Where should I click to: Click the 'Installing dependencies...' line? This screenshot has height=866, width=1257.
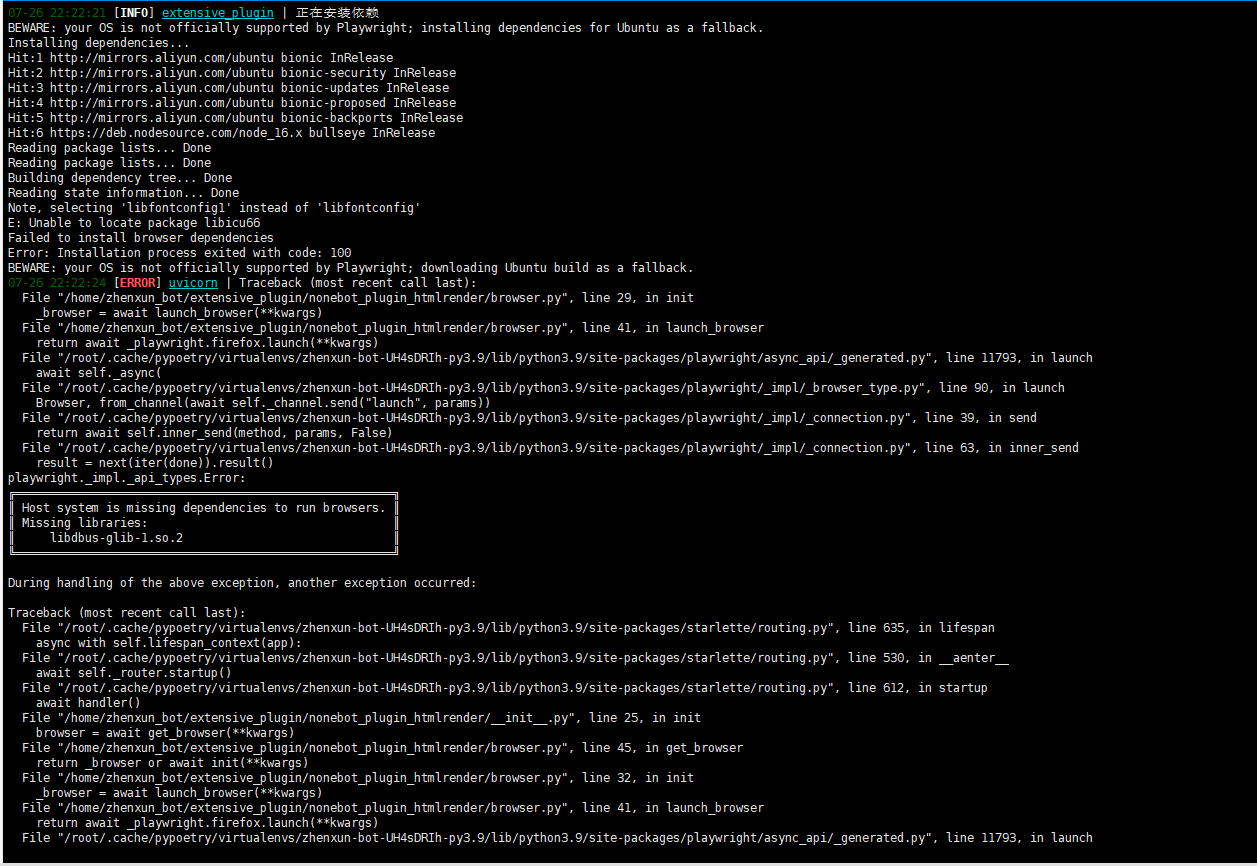point(98,43)
